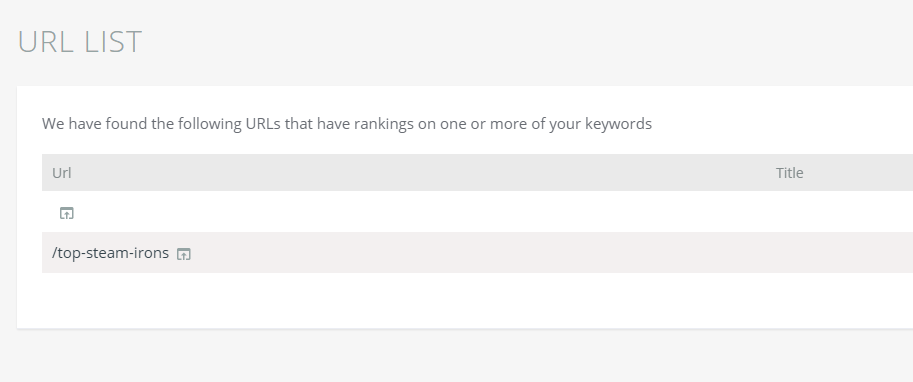Sort by the Title column header
The width and height of the screenshot is (913, 382).
point(790,173)
